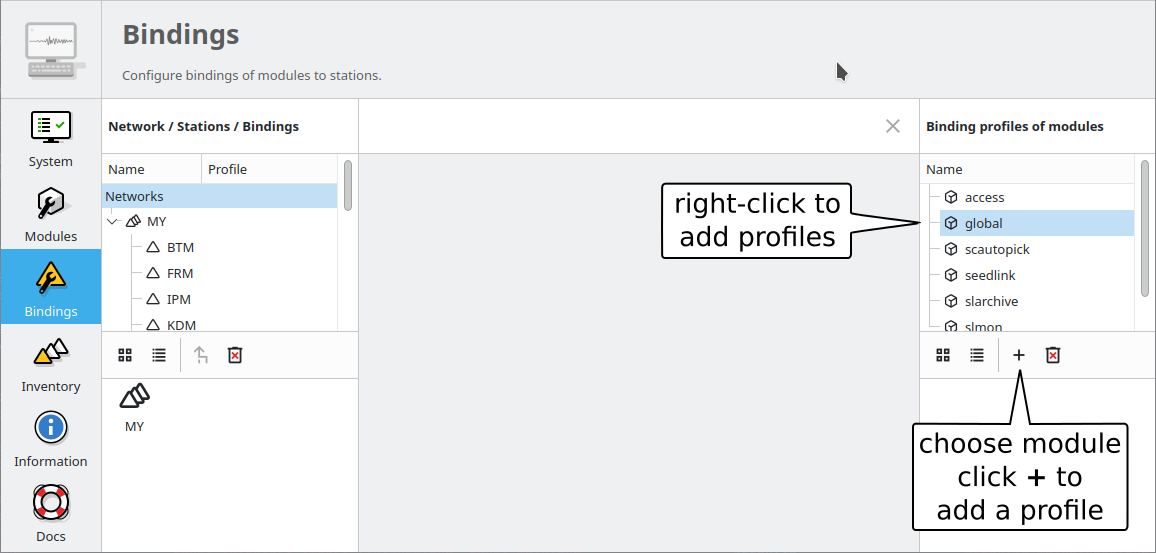Select the global module in profiles list
The image size is (1156, 553).
984,223
